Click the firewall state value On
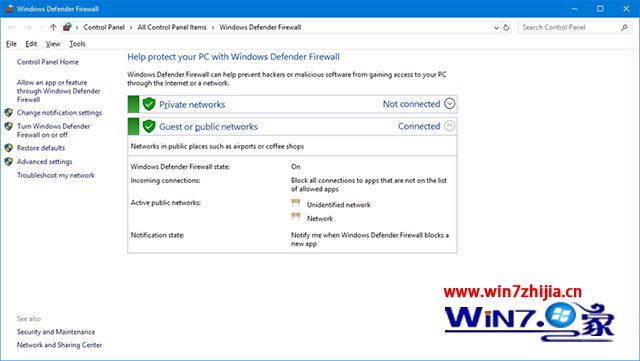Image resolution: width=640 pixels, height=361 pixels. pyautogui.click(x=296, y=167)
